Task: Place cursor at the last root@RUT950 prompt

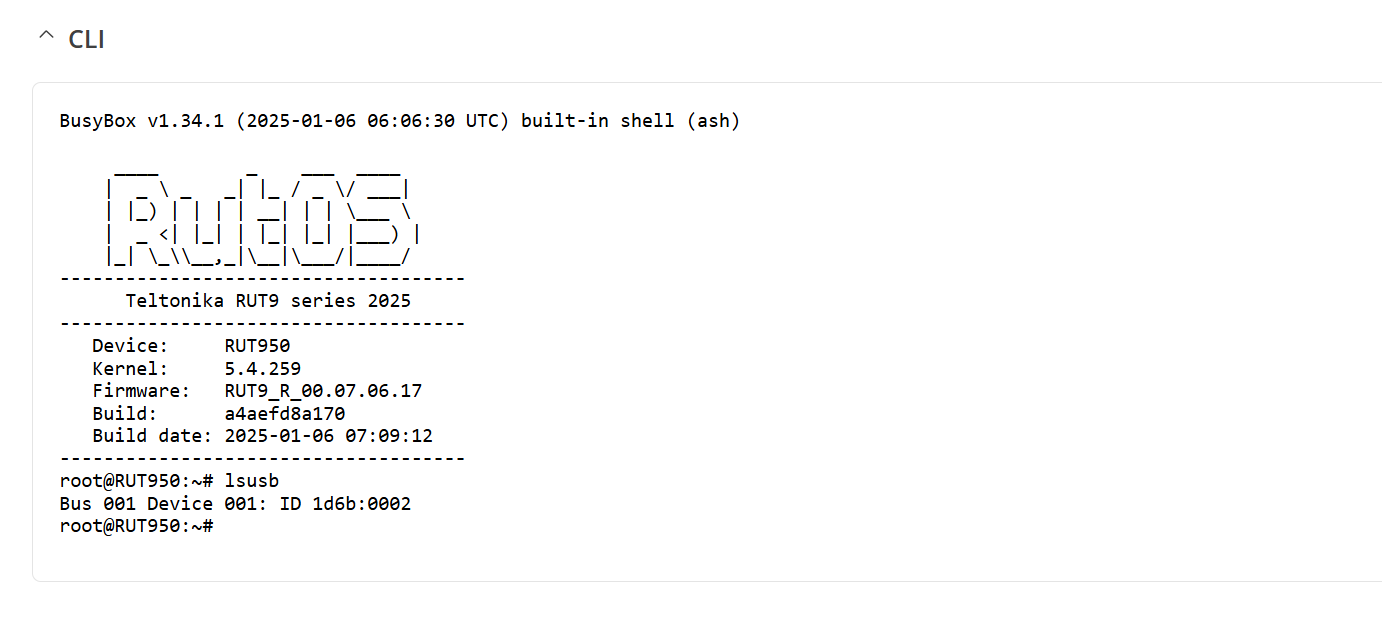Action: point(137,526)
